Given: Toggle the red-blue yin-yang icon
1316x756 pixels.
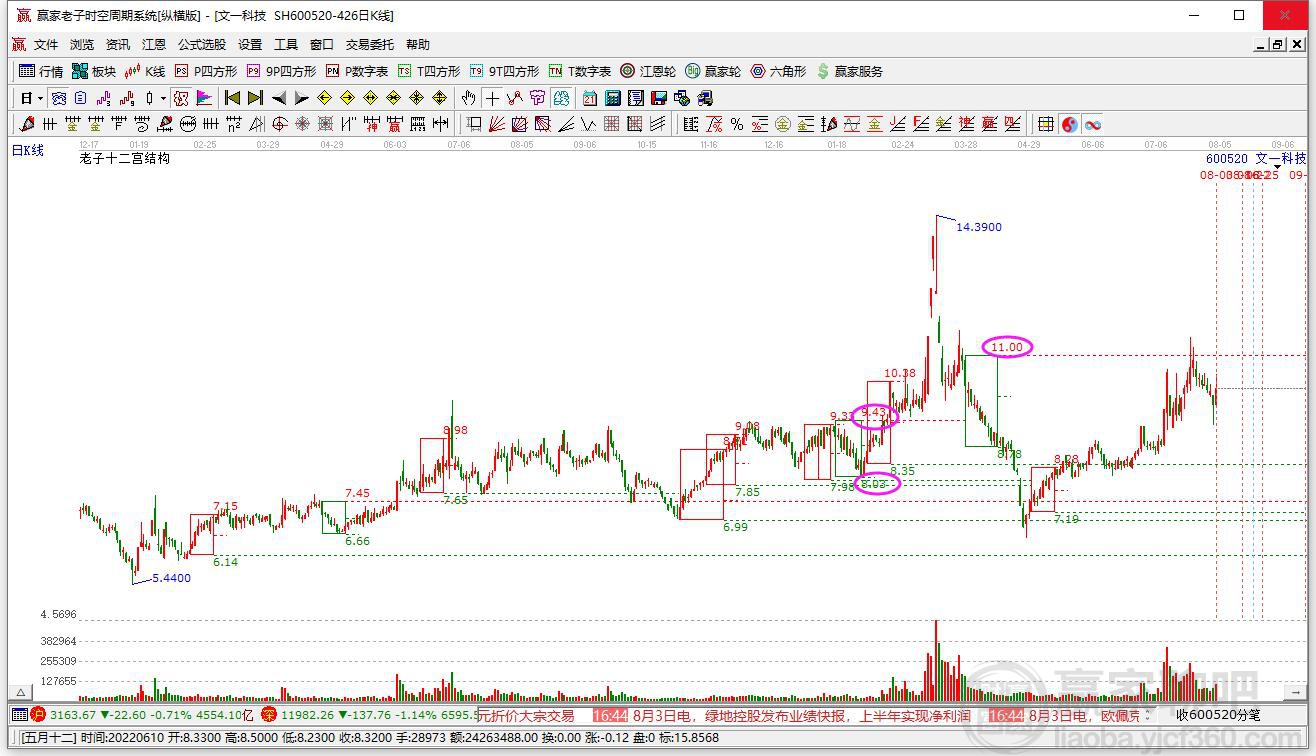Looking at the screenshot, I should (1070, 124).
